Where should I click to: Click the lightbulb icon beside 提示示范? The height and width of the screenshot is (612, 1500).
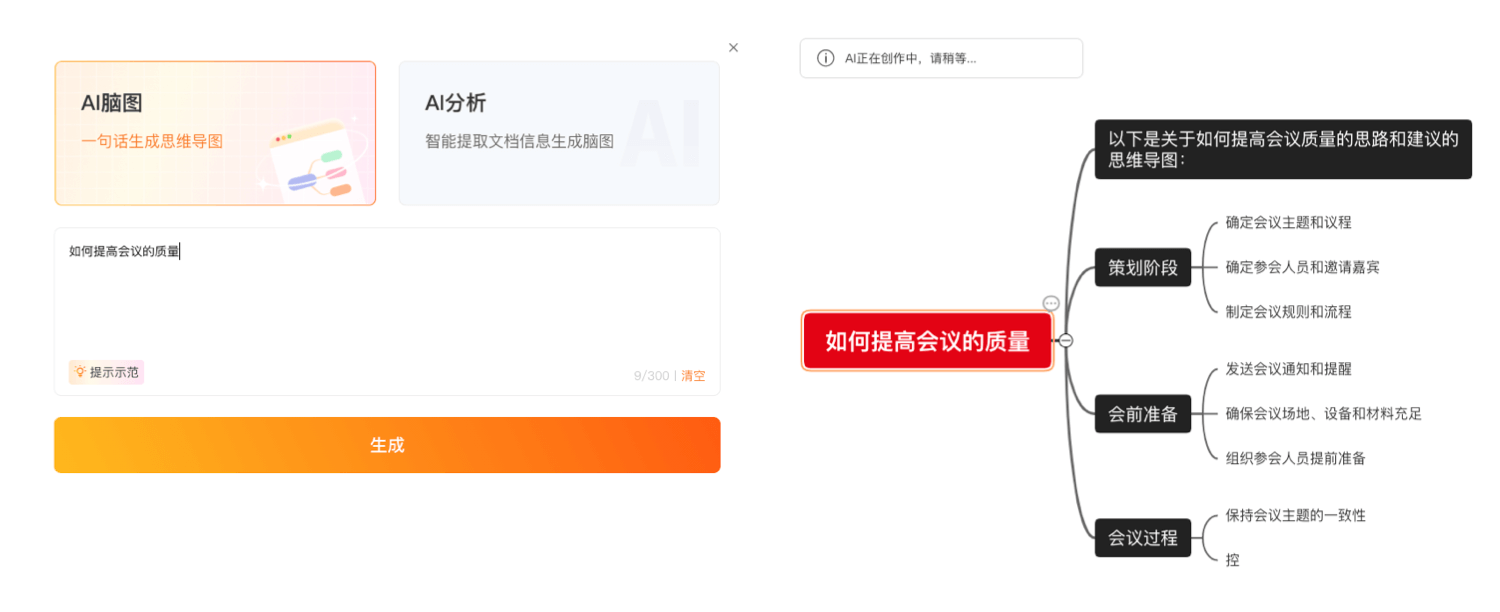coord(79,372)
